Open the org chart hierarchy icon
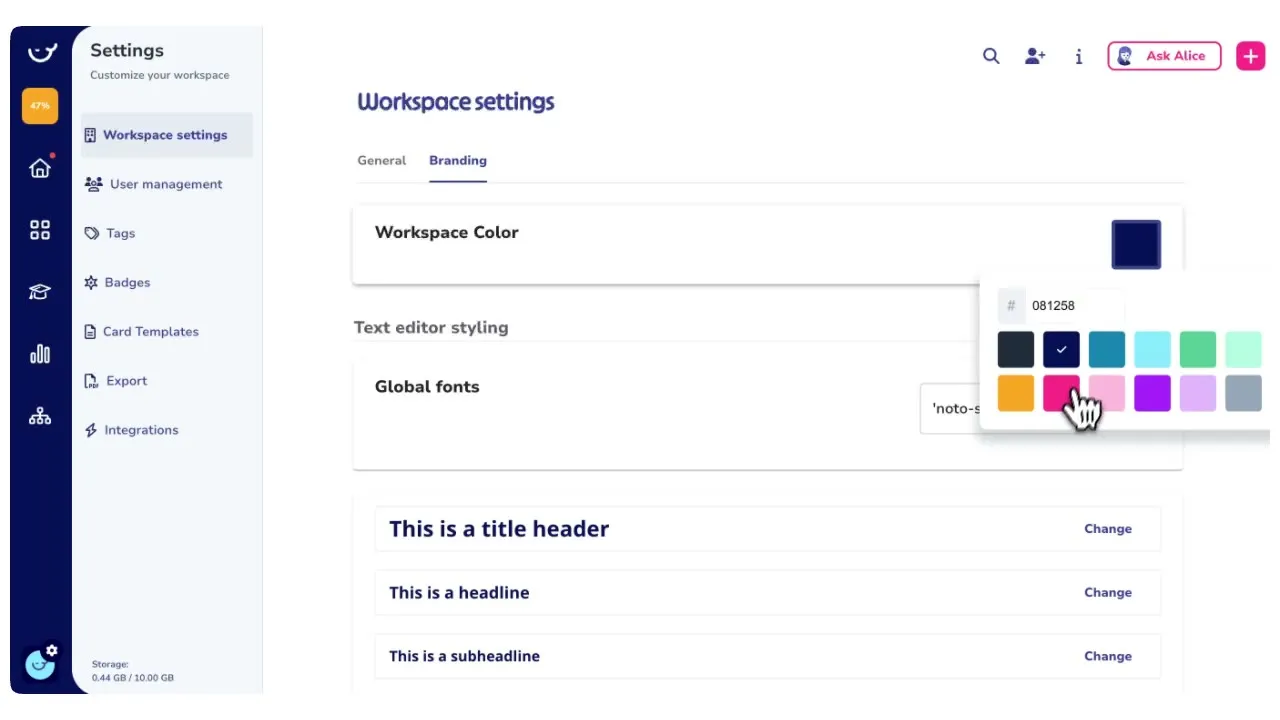This screenshot has height=720, width=1280. [x=40, y=416]
